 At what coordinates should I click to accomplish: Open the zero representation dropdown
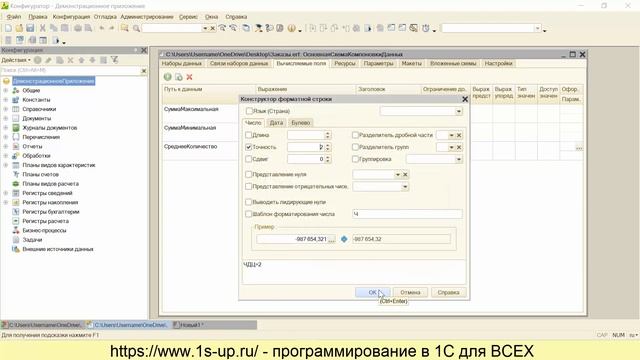[x=398, y=174]
